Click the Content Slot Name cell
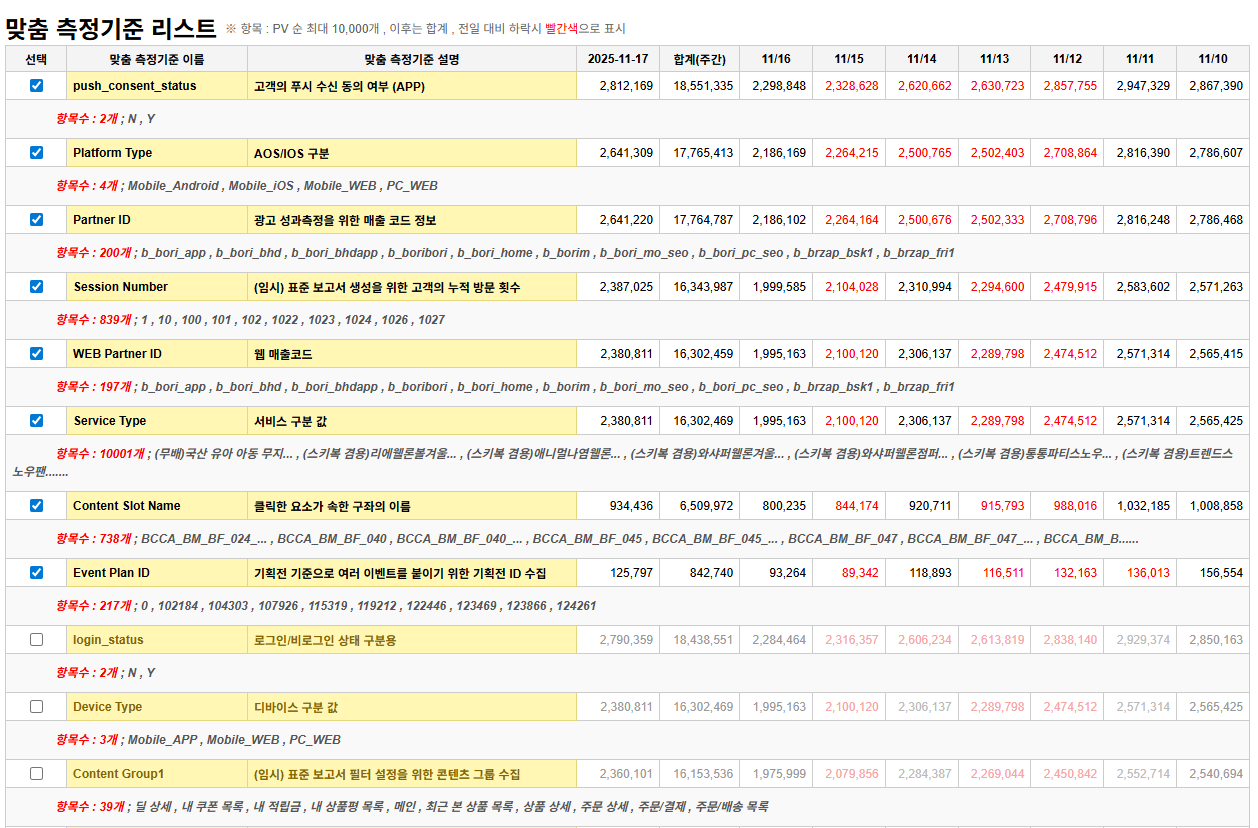Viewport: 1258px width, 828px height. tap(157, 506)
